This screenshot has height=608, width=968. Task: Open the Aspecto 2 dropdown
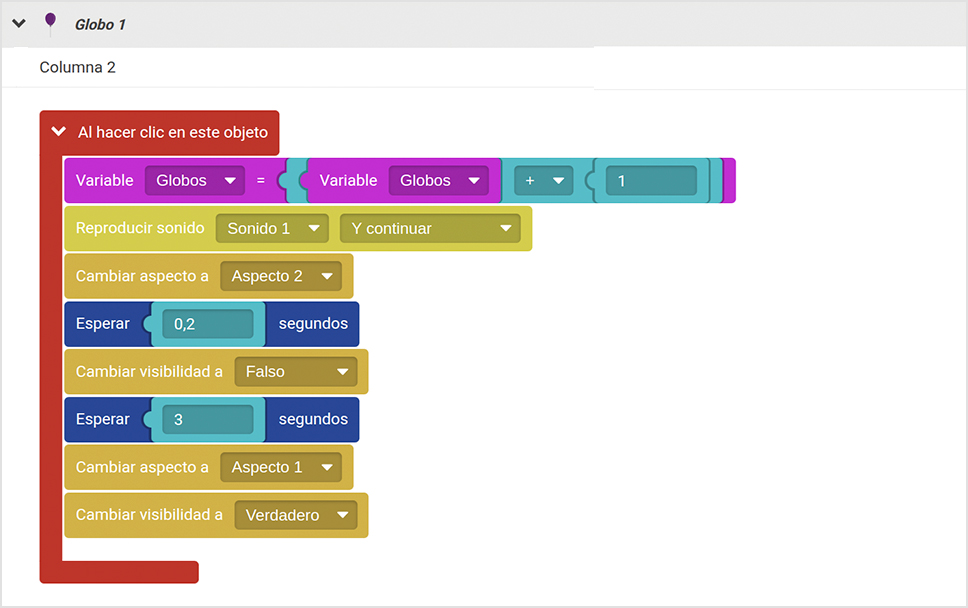click(281, 276)
